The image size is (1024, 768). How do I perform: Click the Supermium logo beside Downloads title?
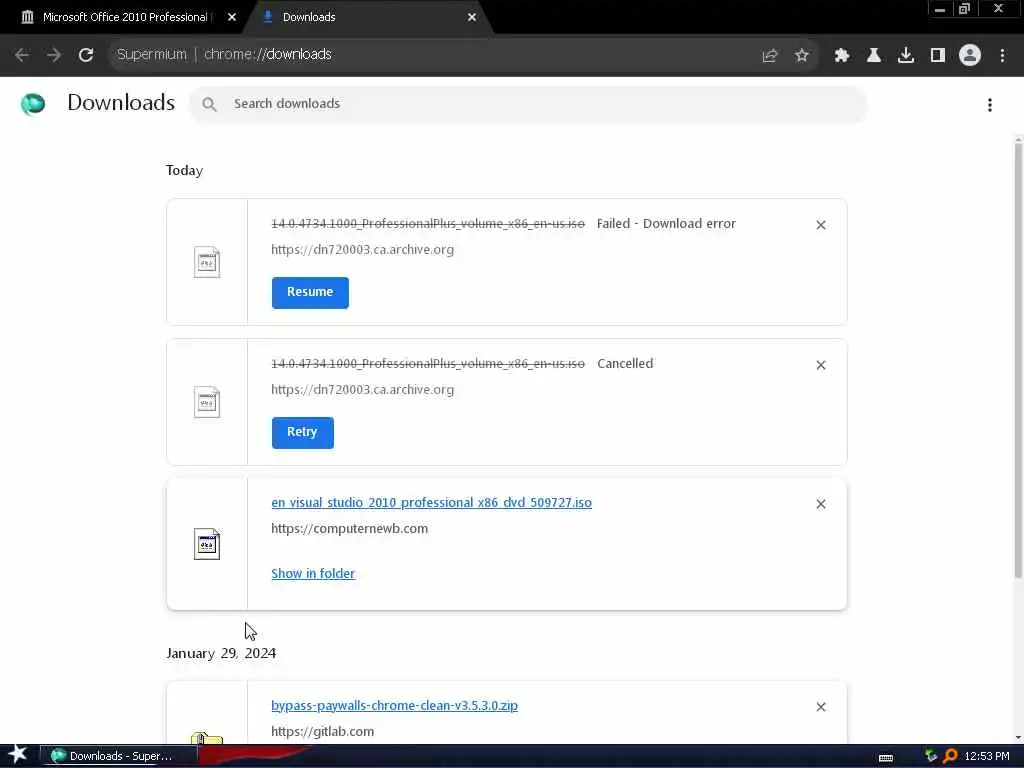coord(33,104)
